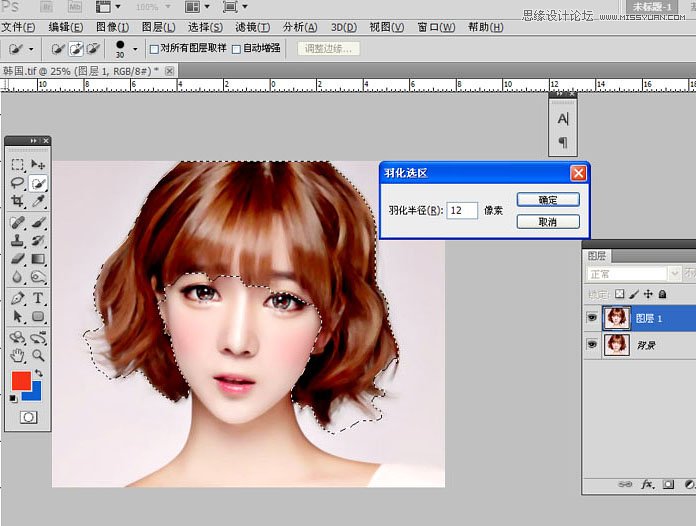Select the Crop tool

click(x=18, y=201)
